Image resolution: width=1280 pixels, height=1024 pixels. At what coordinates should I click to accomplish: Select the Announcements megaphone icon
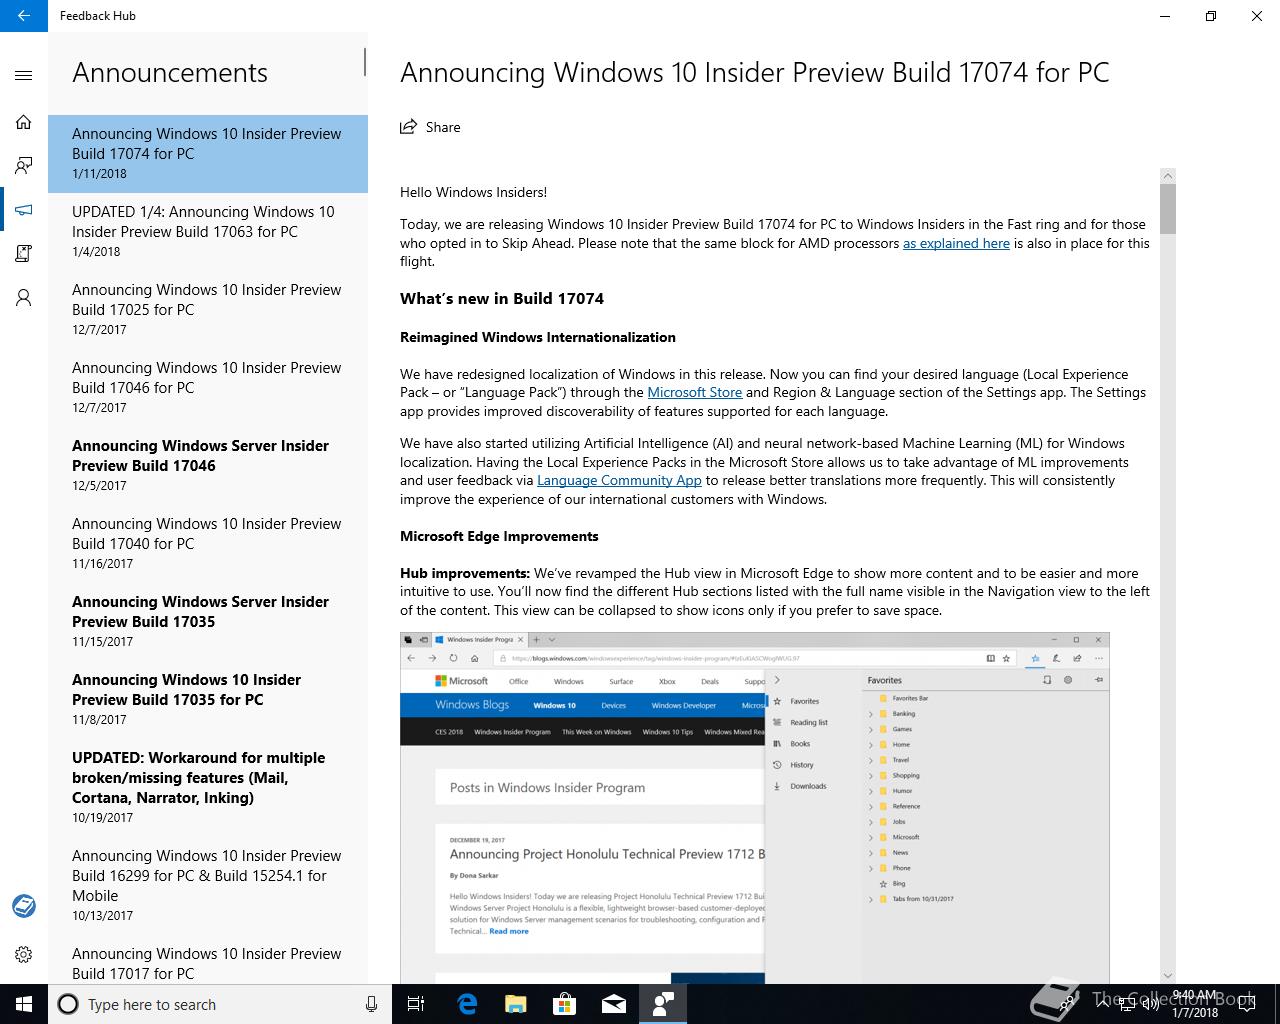click(x=24, y=210)
